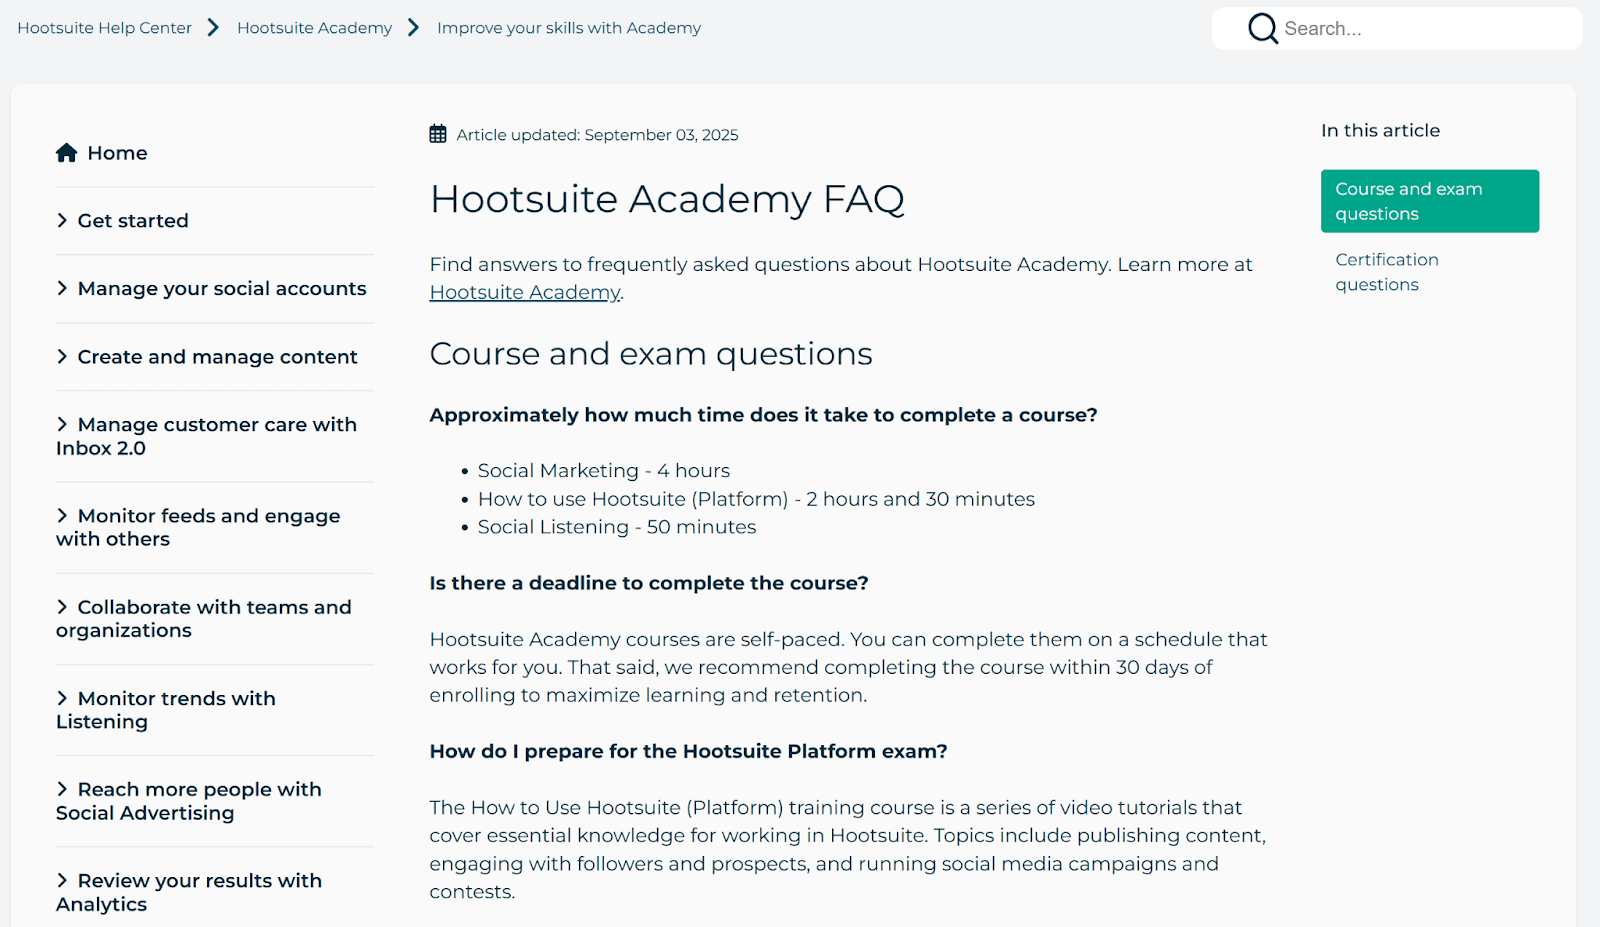Click the chevron beside Create and manage content
1600x927 pixels.
62,356
